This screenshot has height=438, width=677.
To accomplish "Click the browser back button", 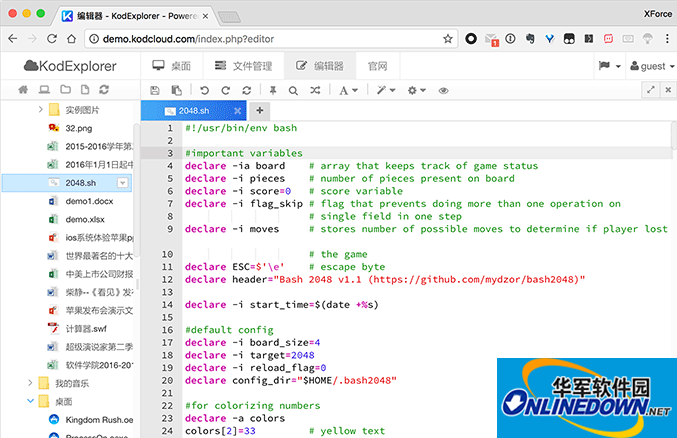I will point(13,39).
